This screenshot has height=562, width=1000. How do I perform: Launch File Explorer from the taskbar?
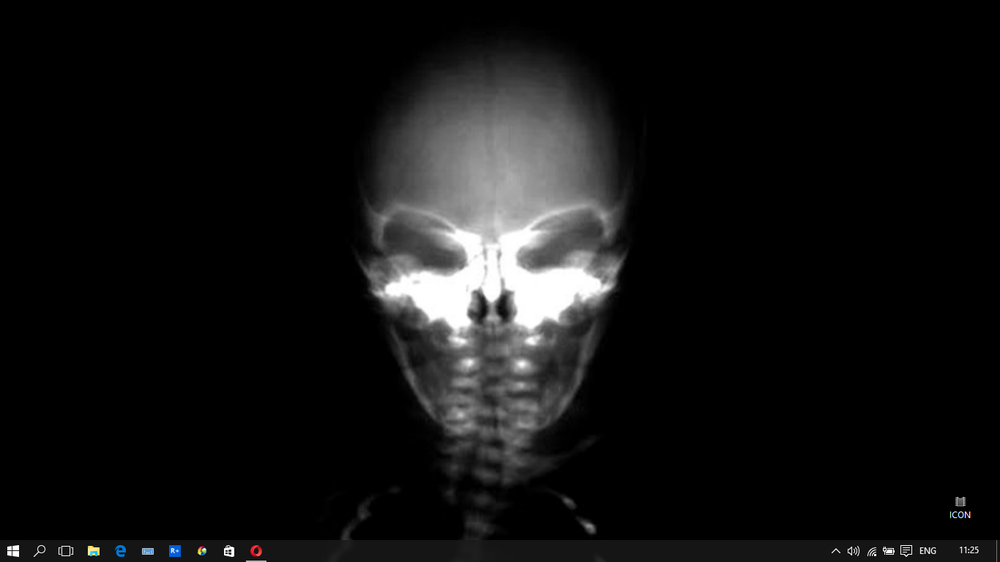point(94,551)
